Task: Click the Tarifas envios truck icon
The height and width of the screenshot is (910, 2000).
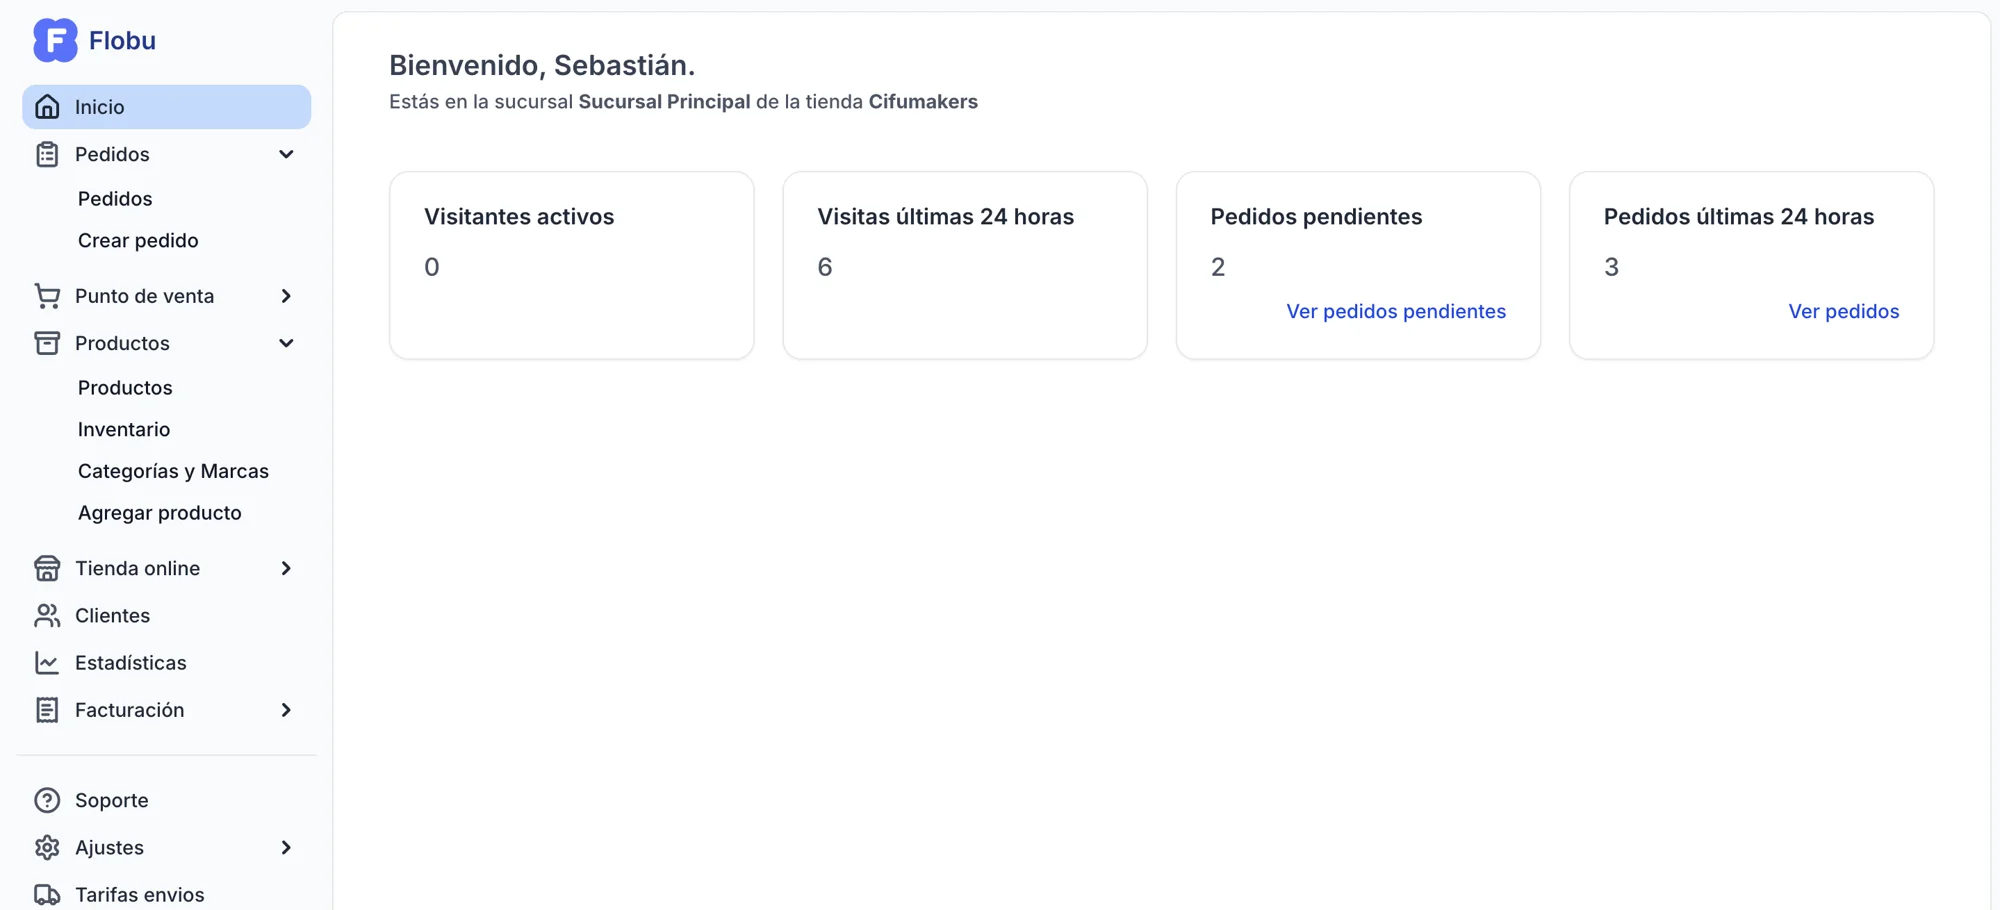Action: click(x=47, y=894)
